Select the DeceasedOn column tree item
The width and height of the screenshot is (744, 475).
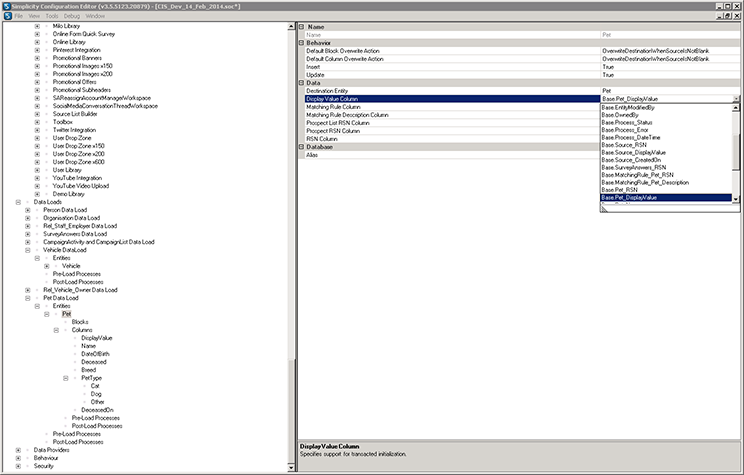pyautogui.click(x=97, y=410)
